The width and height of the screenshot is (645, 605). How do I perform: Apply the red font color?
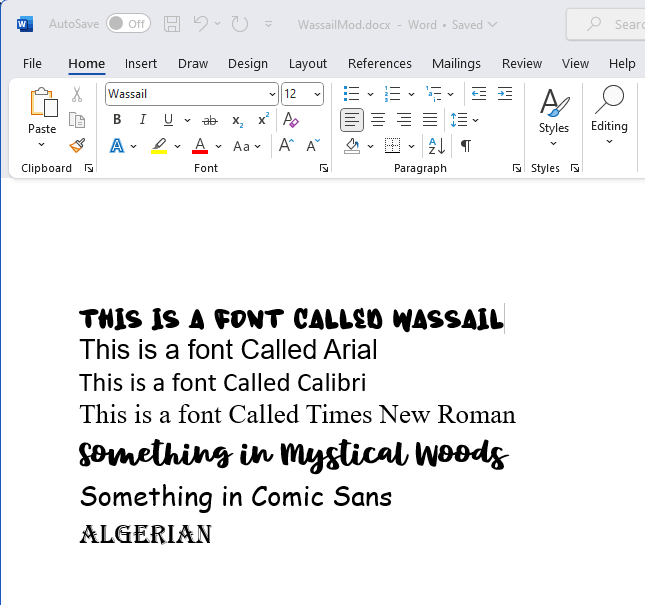(x=200, y=146)
